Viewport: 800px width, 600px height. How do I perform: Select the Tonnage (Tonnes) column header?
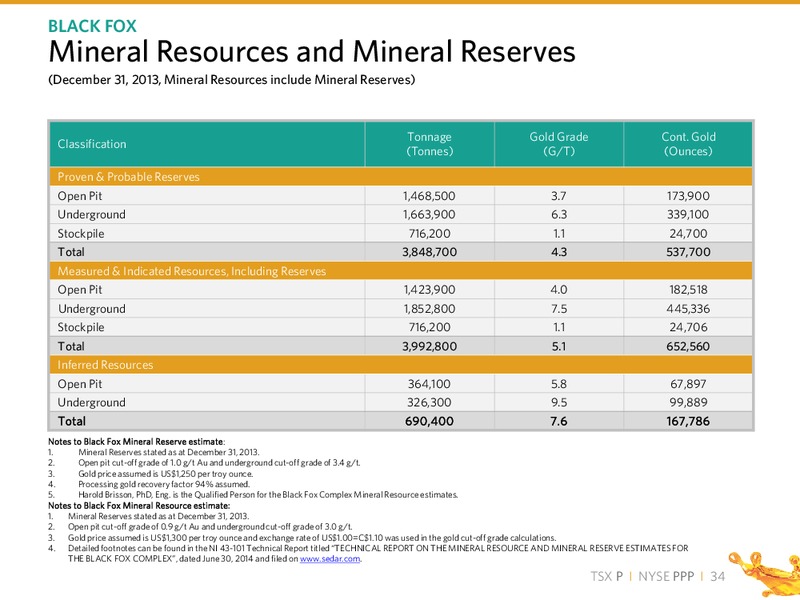click(x=429, y=144)
